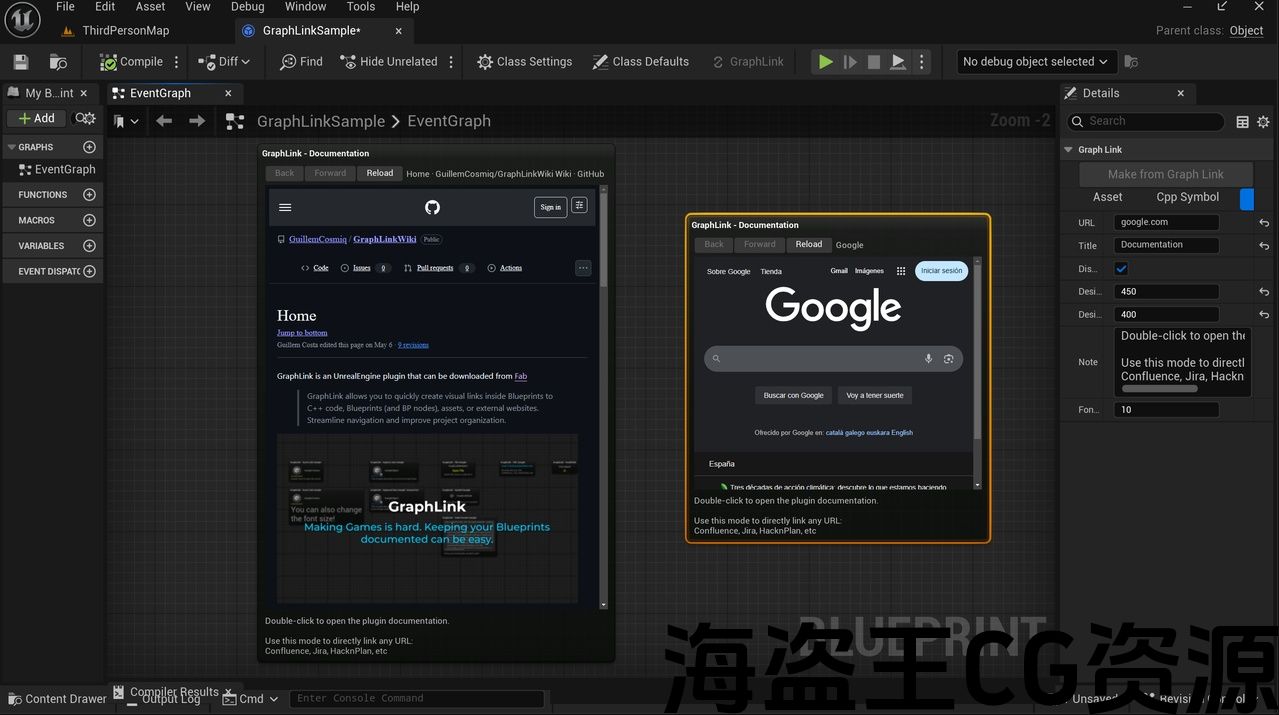This screenshot has height=715, width=1279.
Task: Click the navigate back arrow in graph
Action: pyautogui.click(x=164, y=121)
